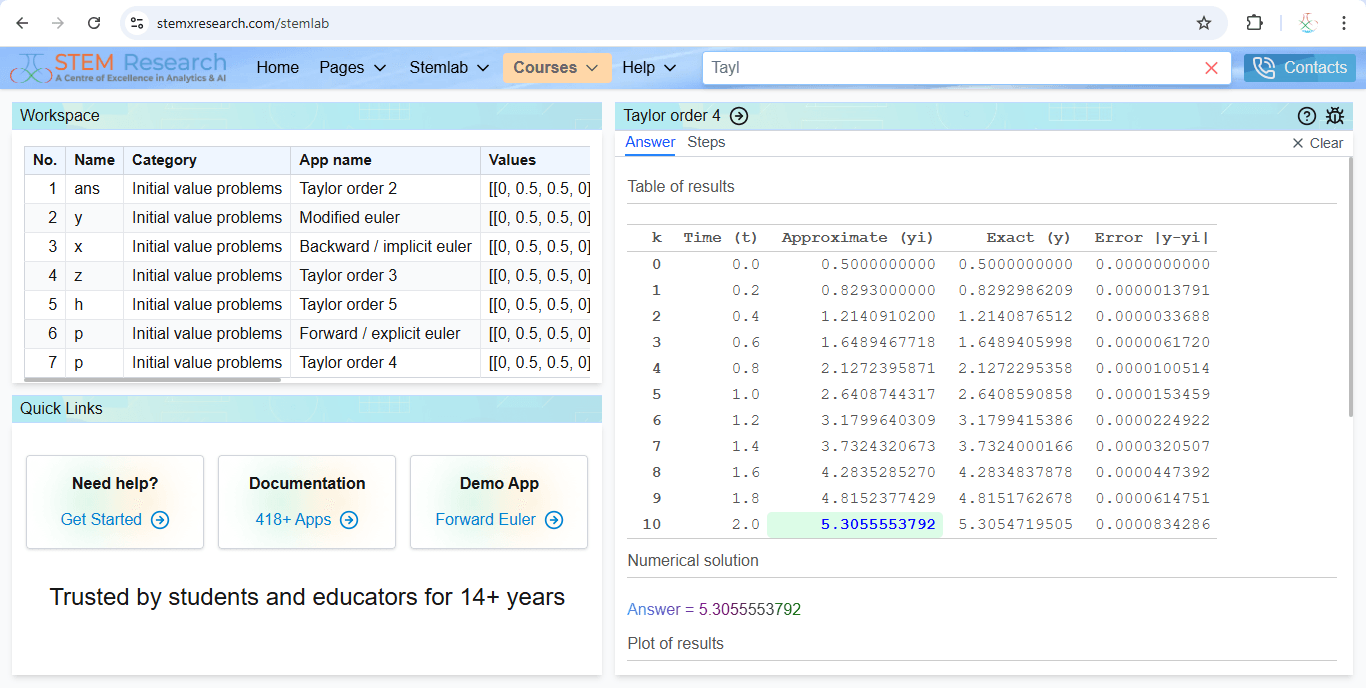Open the help question mark icon

click(1306, 116)
